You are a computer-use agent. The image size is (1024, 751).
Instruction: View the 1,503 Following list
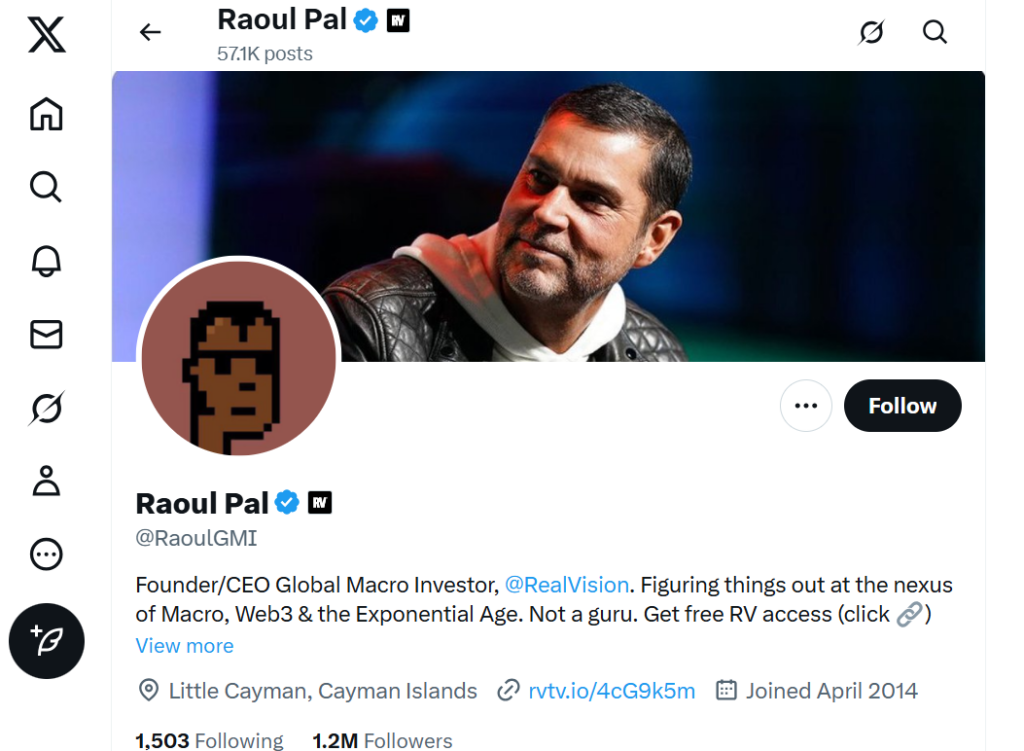tap(210, 741)
